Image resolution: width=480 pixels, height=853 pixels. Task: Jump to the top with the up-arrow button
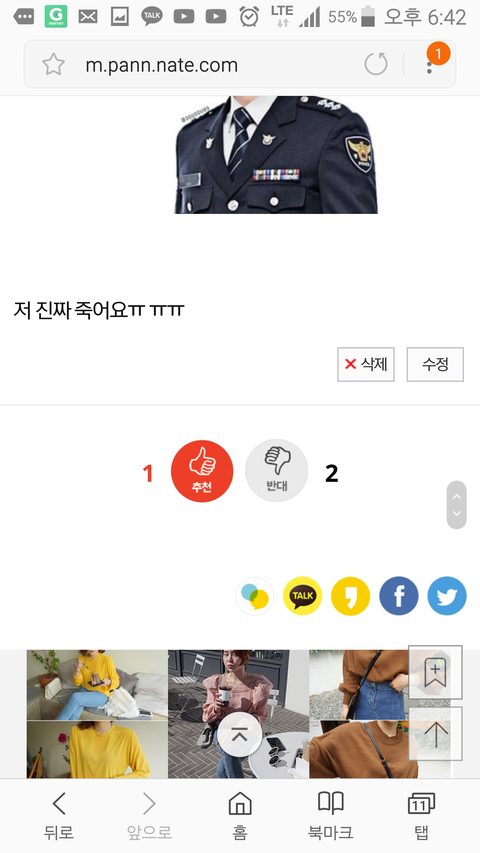(435, 734)
